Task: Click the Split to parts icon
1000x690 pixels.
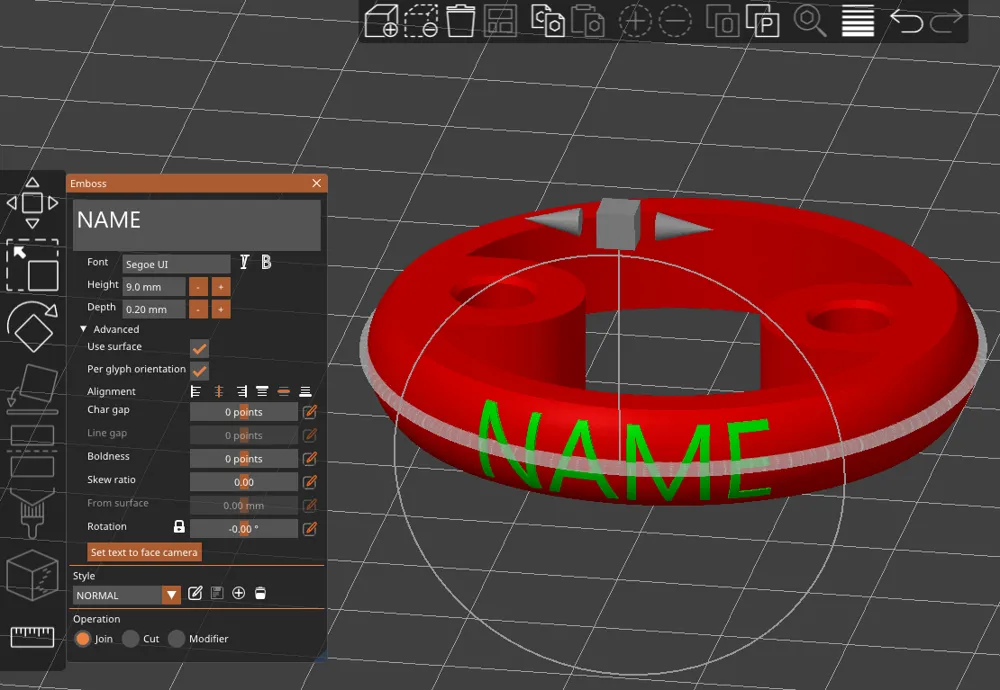Action: pyautogui.click(x=762, y=20)
